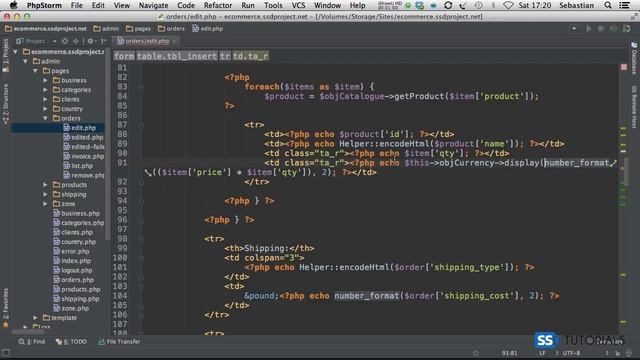Viewport: 640px width, 360px height.
Task: Open the Spotlight search icon
Action: tap(608, 5)
